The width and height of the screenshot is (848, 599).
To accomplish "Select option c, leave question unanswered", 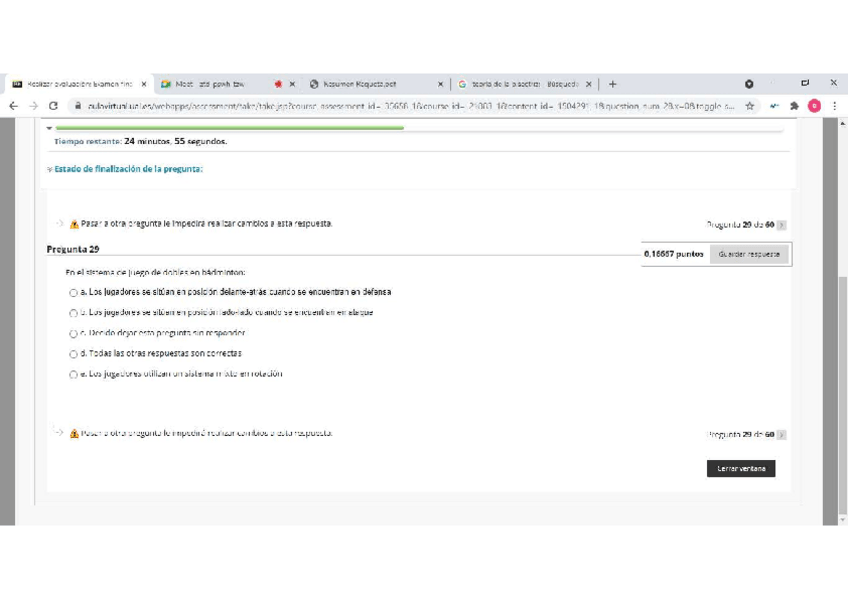I will (74, 334).
